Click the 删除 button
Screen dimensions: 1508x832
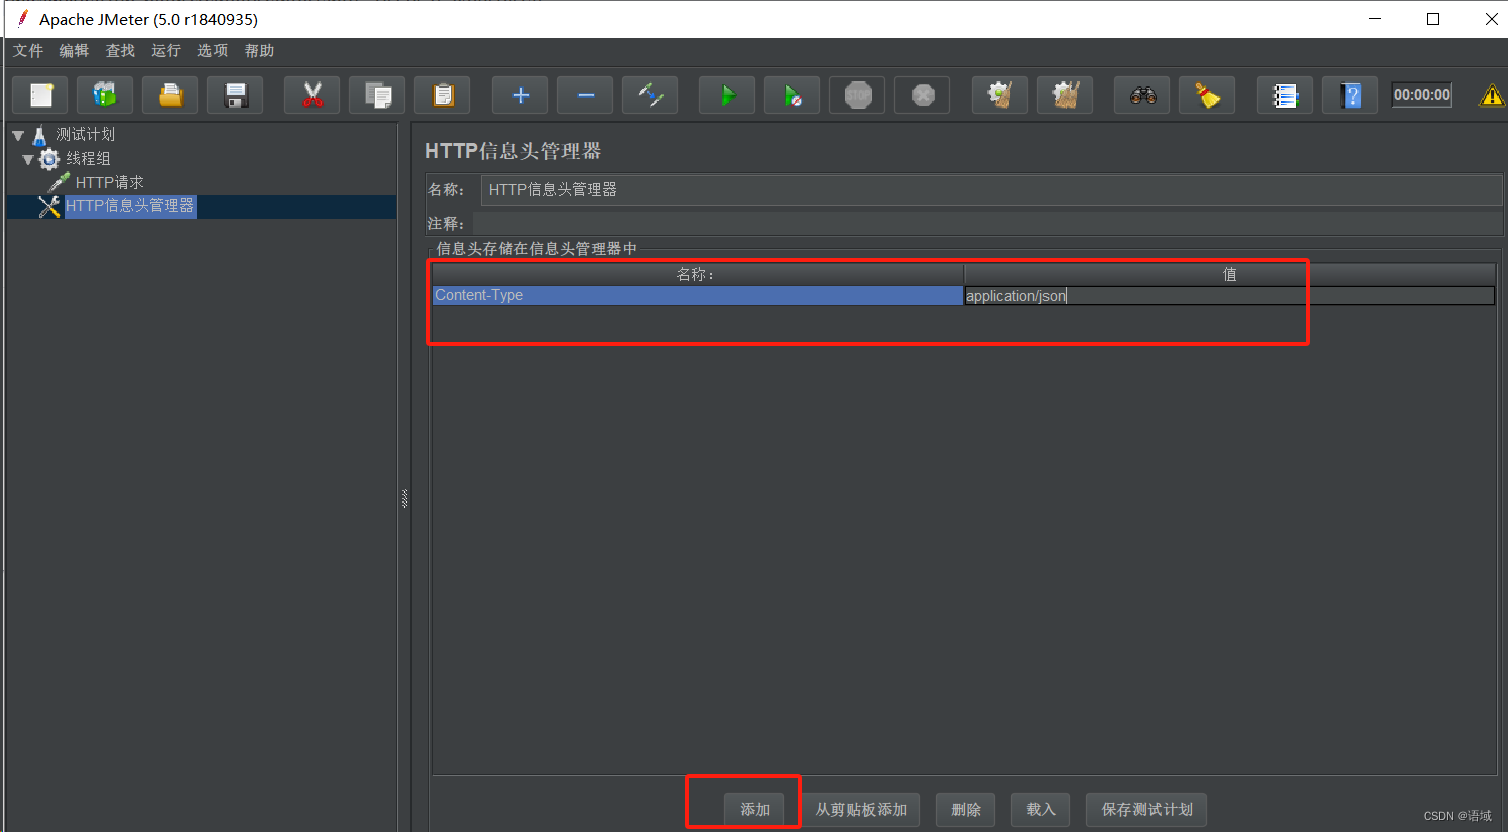[966, 810]
